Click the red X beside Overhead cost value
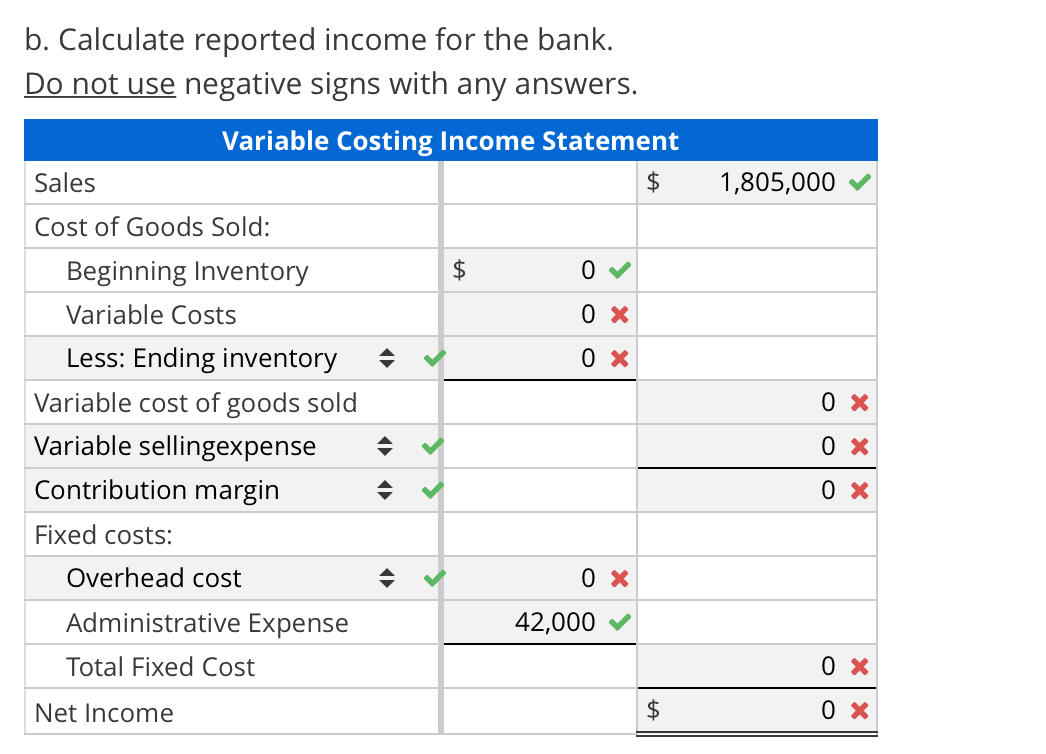This screenshot has height=754, width=1046. [x=620, y=579]
